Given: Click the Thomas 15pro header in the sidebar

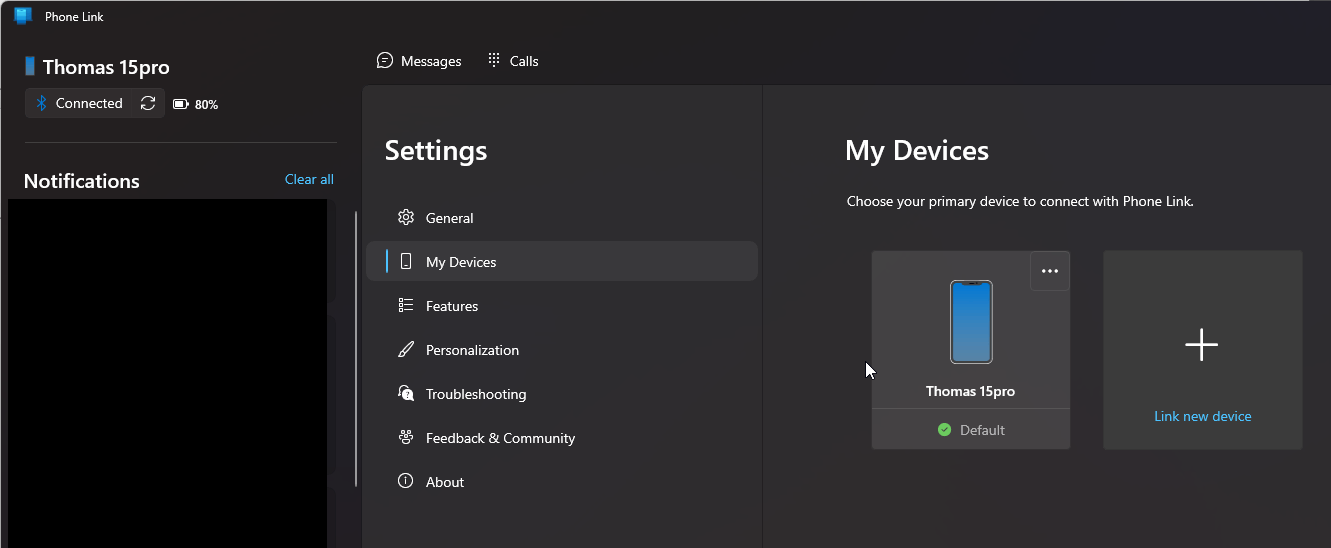Looking at the screenshot, I should point(98,67).
